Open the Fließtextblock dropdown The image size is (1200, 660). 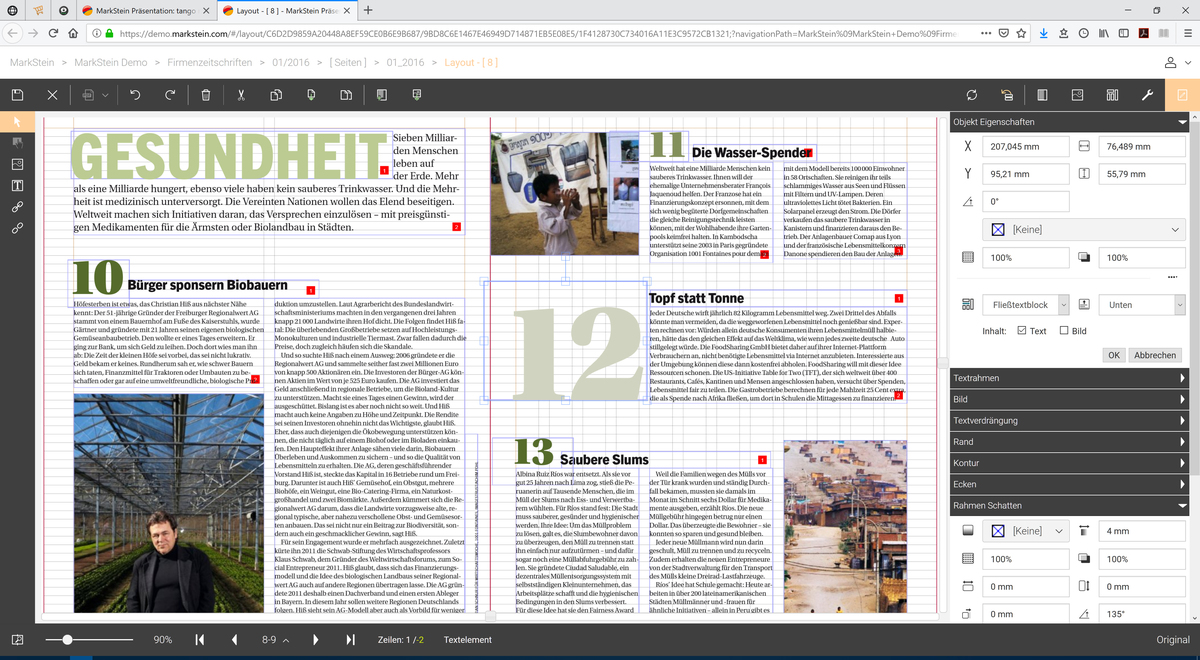tap(1061, 304)
